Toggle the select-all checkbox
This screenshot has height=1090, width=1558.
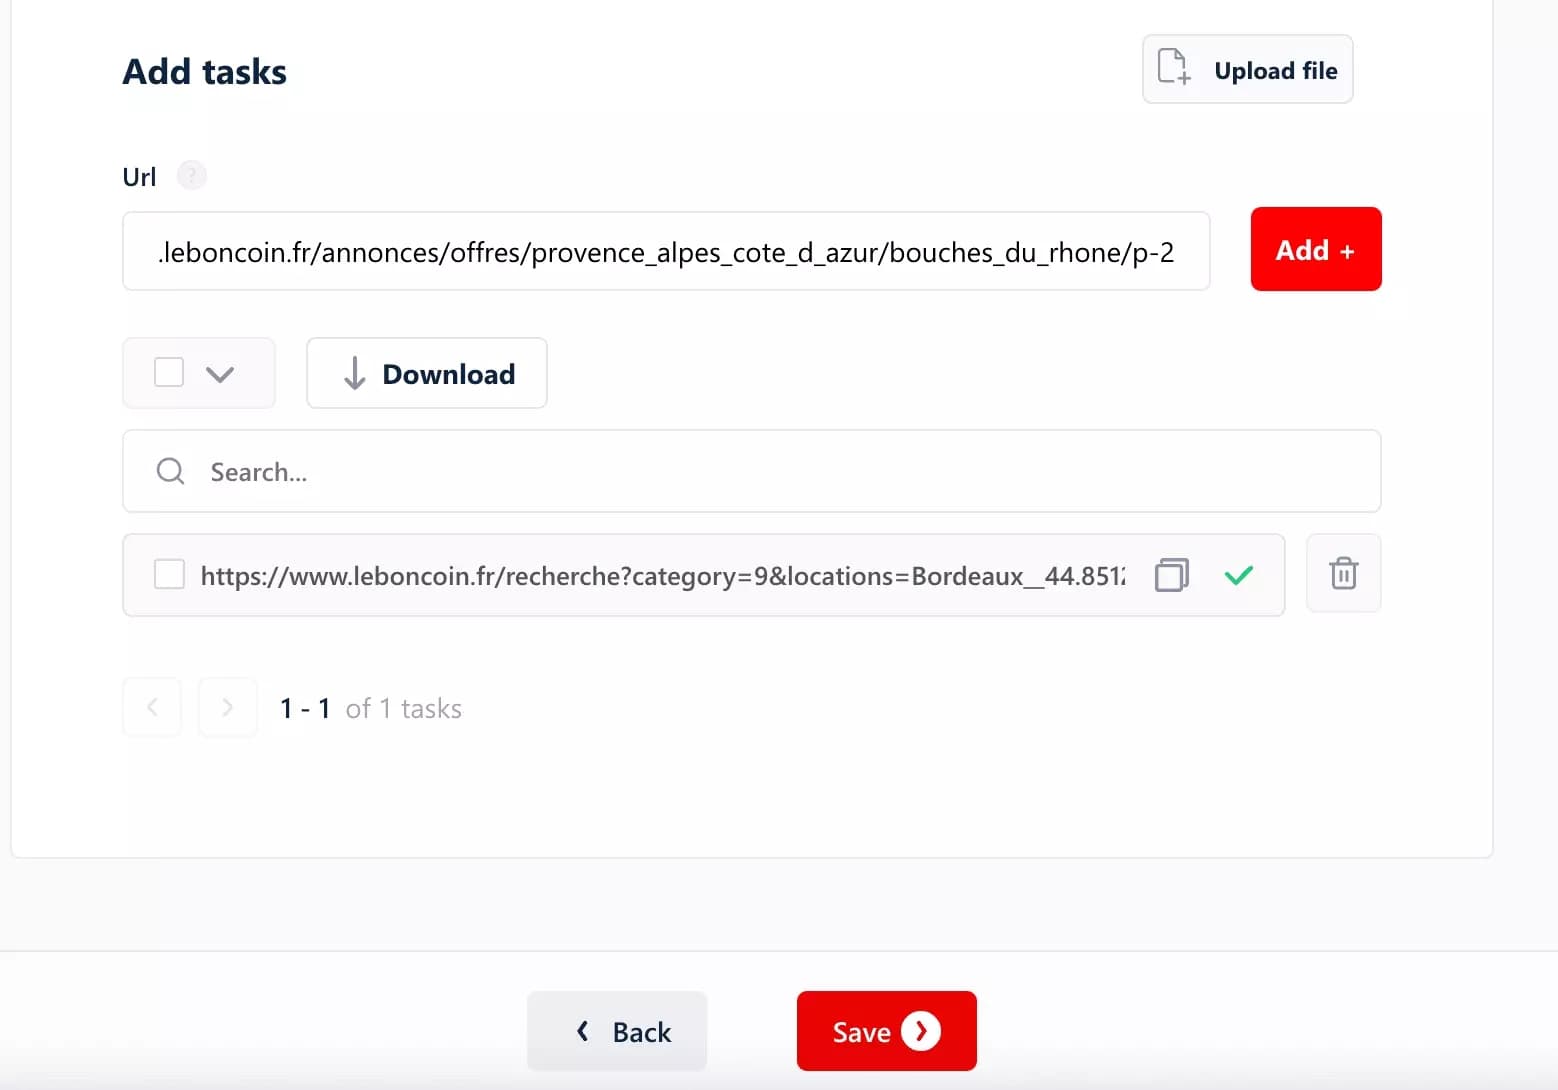(169, 373)
